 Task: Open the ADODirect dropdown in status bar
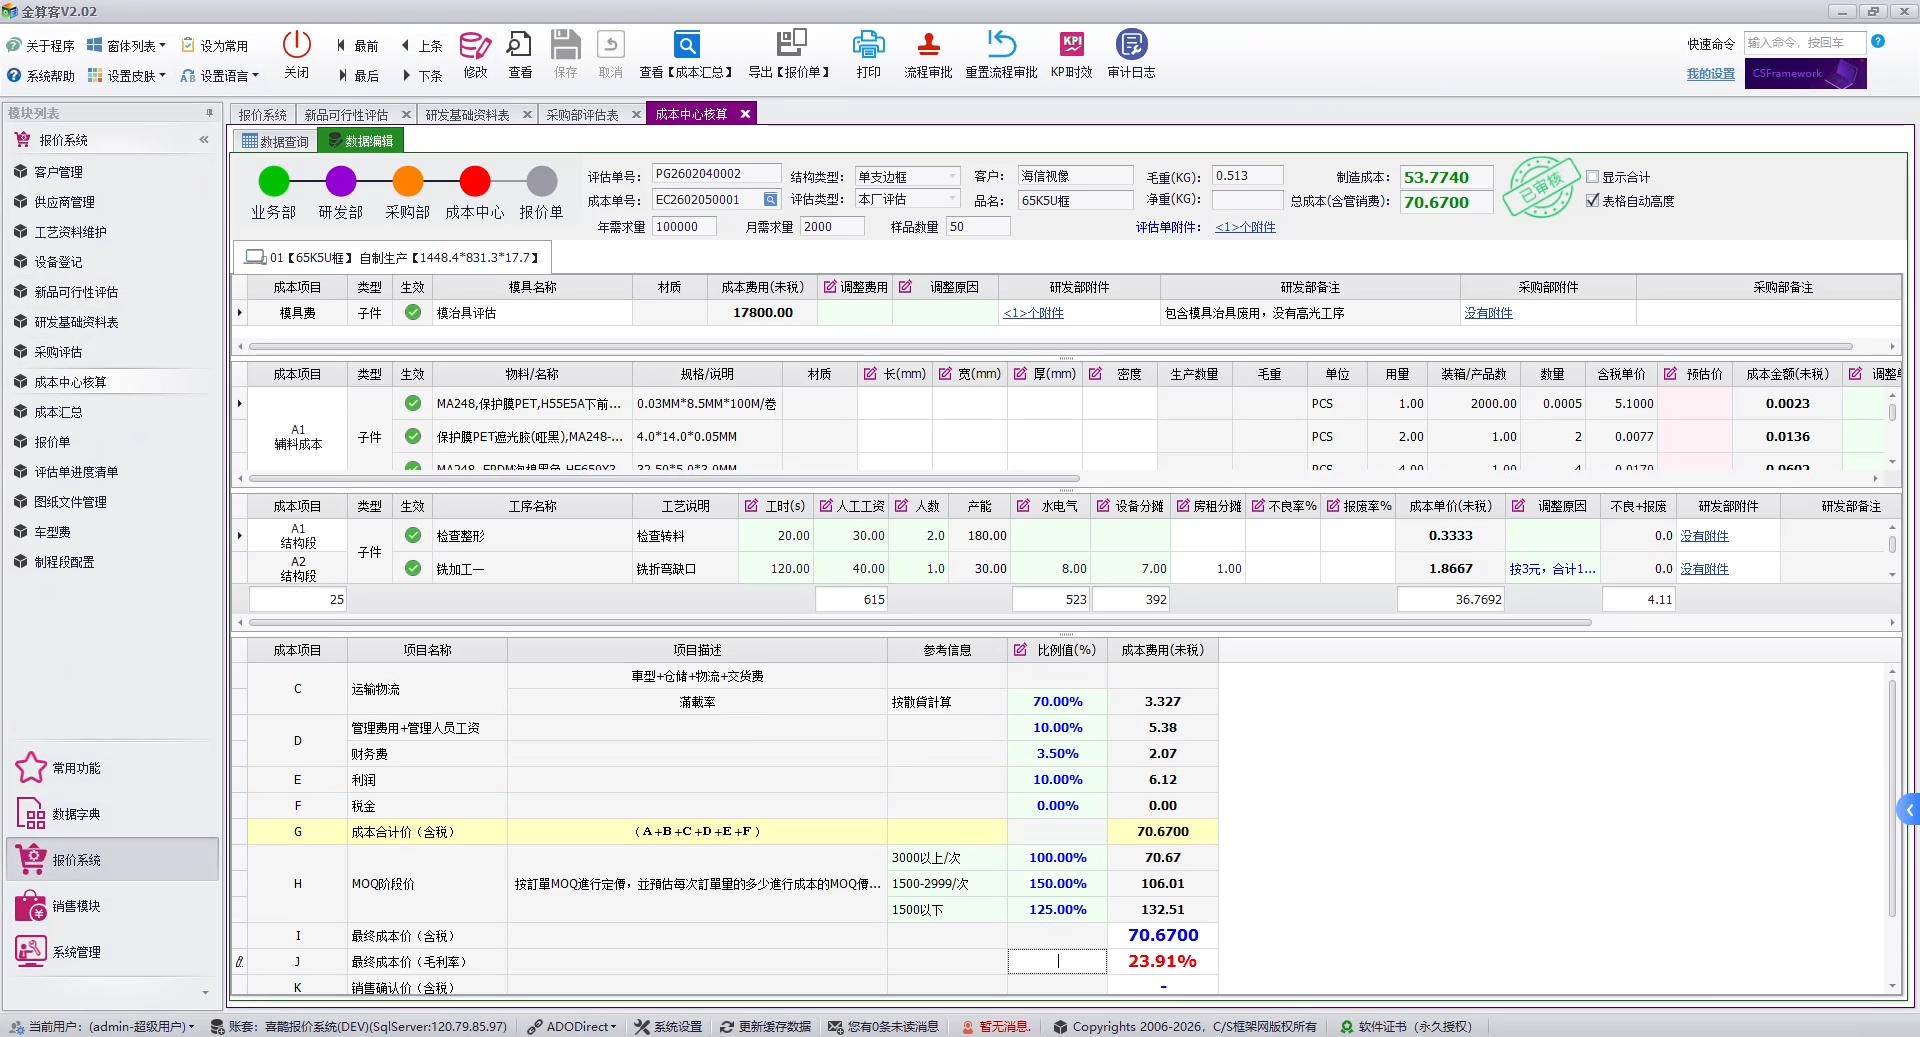tap(572, 1027)
